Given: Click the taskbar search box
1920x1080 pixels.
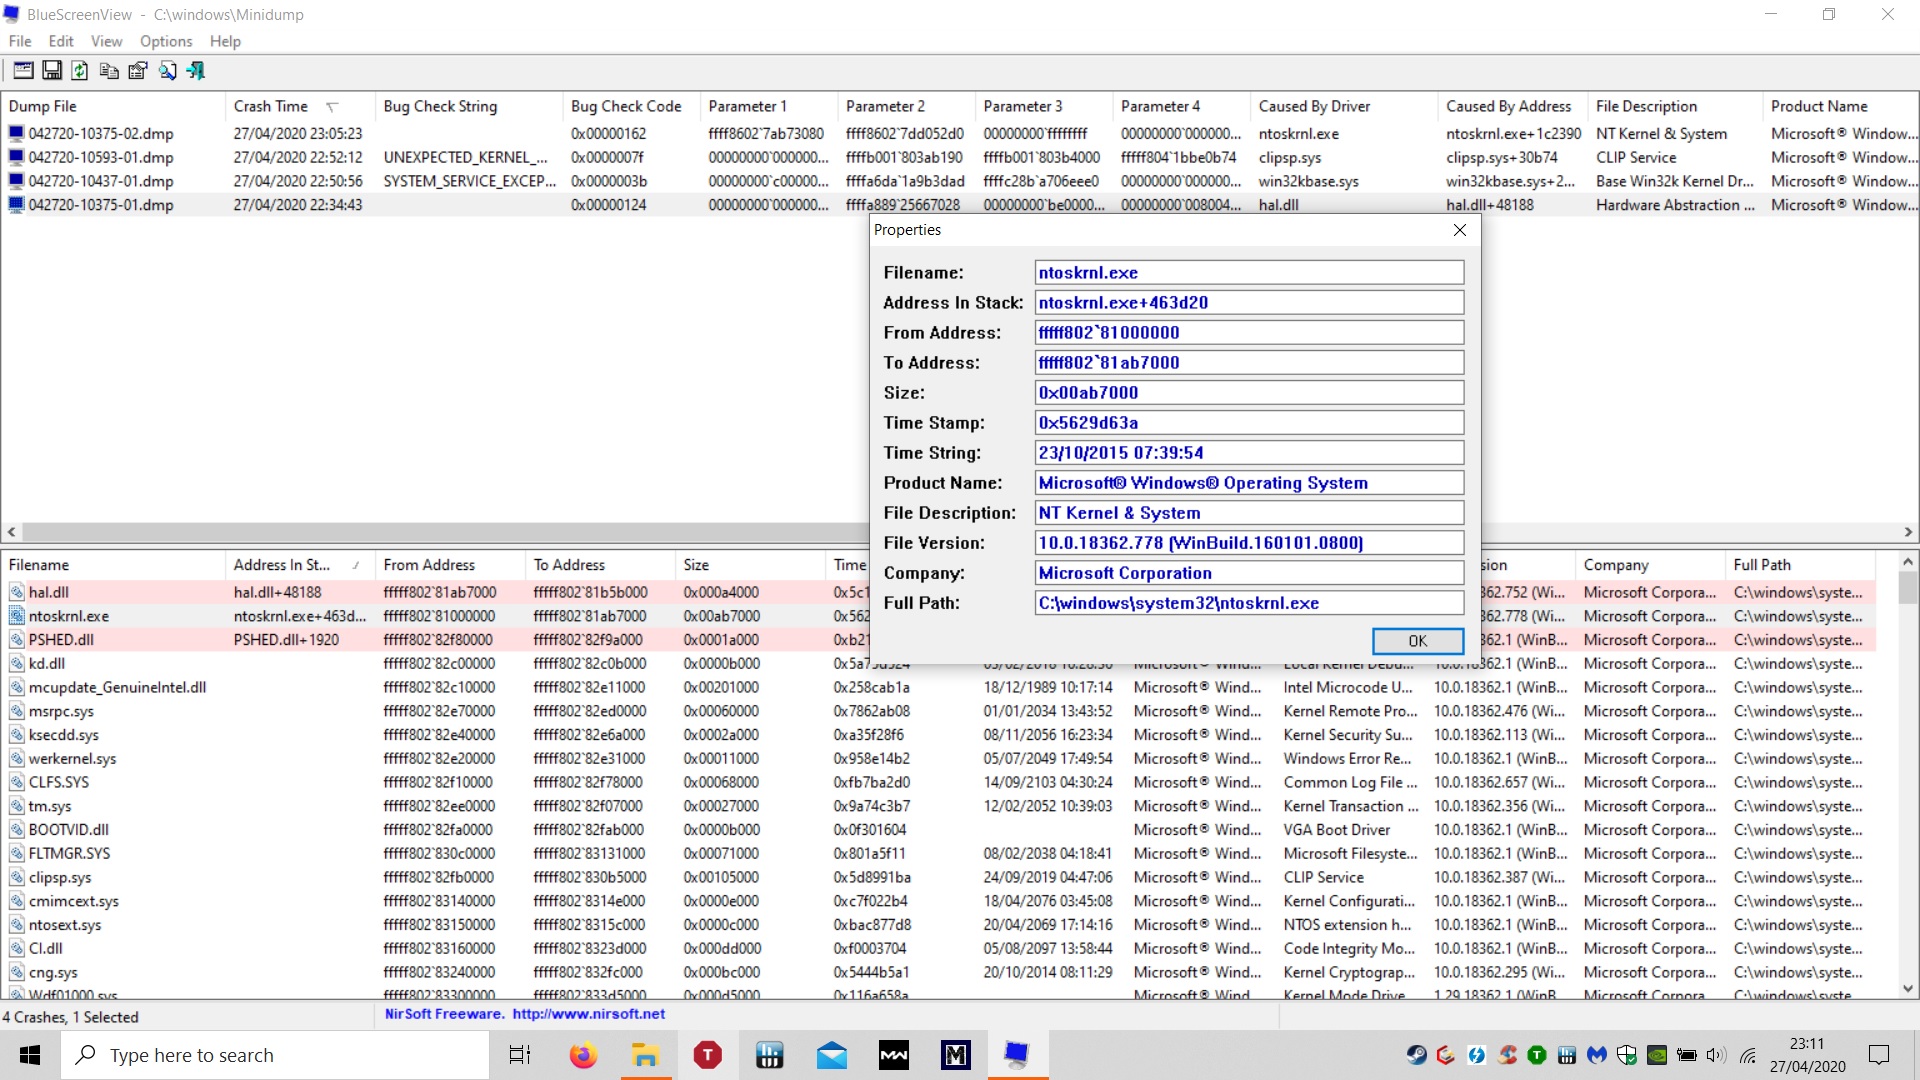Looking at the screenshot, I should (x=275, y=1055).
